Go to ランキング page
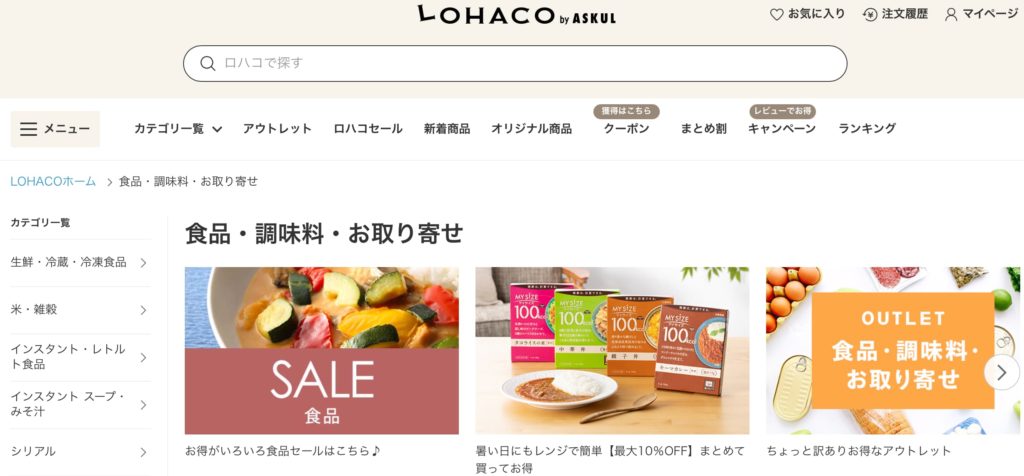The image size is (1024, 476). pyautogui.click(x=867, y=129)
